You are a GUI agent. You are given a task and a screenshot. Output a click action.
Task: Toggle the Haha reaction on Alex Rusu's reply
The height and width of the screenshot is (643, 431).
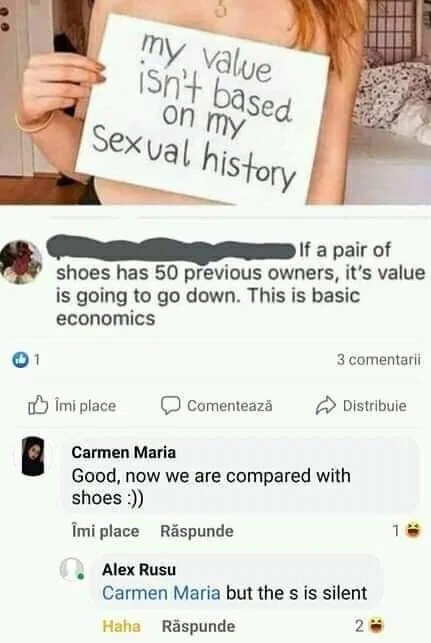pos(121,626)
